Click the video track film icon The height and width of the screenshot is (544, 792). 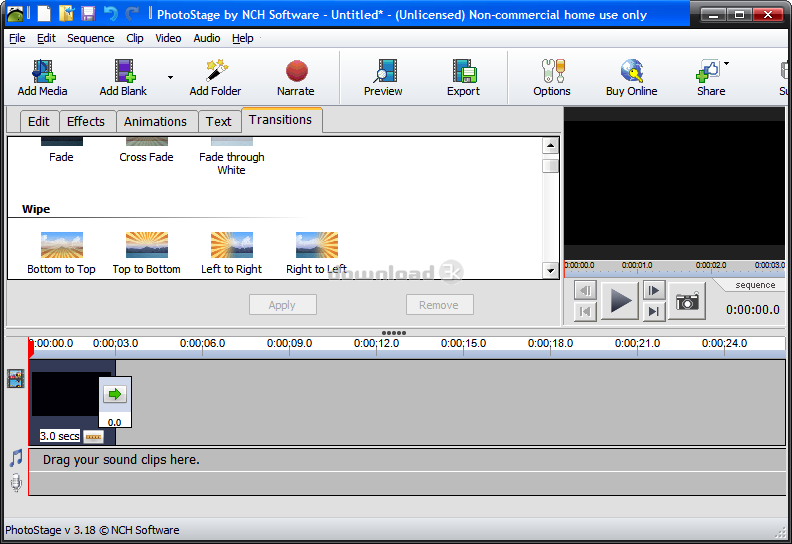16,379
